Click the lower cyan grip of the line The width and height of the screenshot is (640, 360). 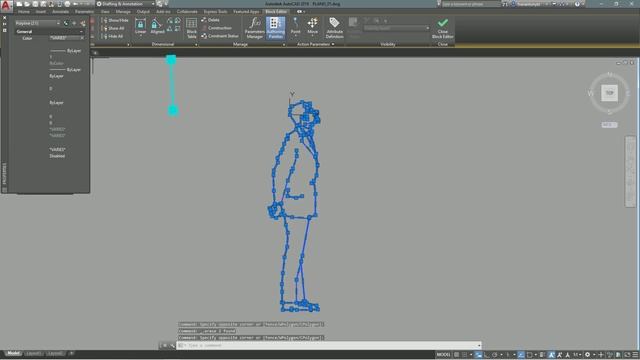tap(173, 110)
